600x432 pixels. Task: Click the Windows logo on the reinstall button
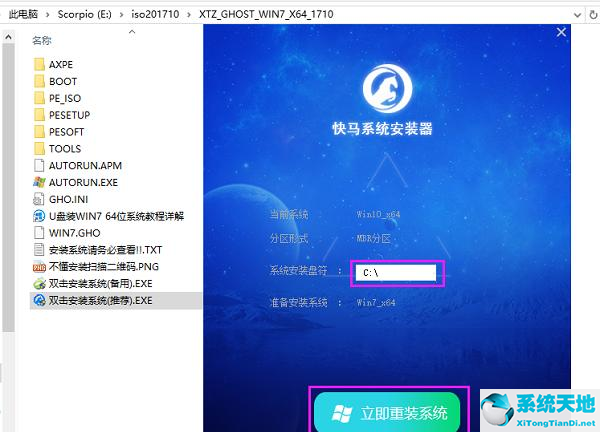tap(341, 414)
